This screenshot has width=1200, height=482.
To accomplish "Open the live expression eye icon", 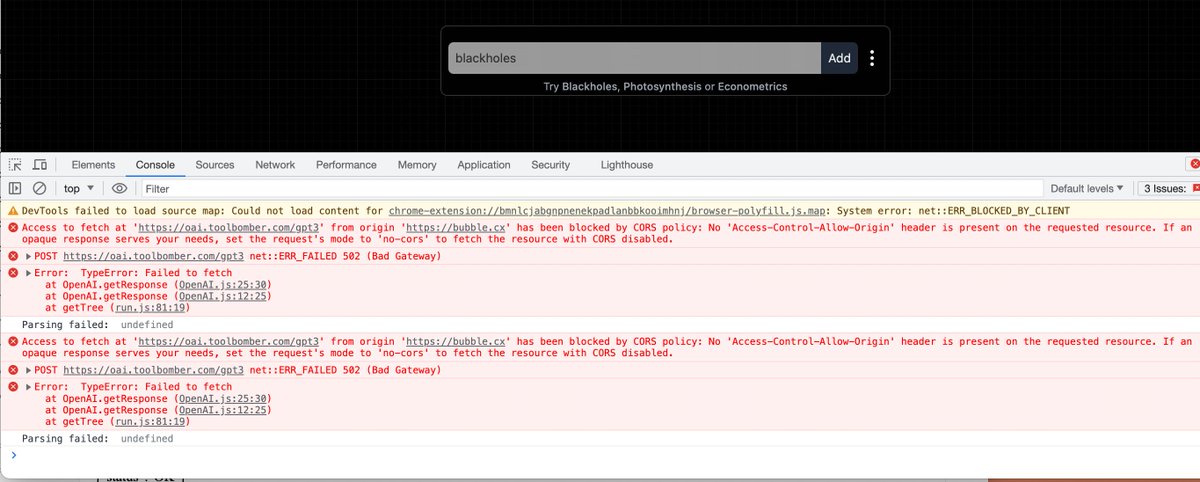I will (x=119, y=188).
